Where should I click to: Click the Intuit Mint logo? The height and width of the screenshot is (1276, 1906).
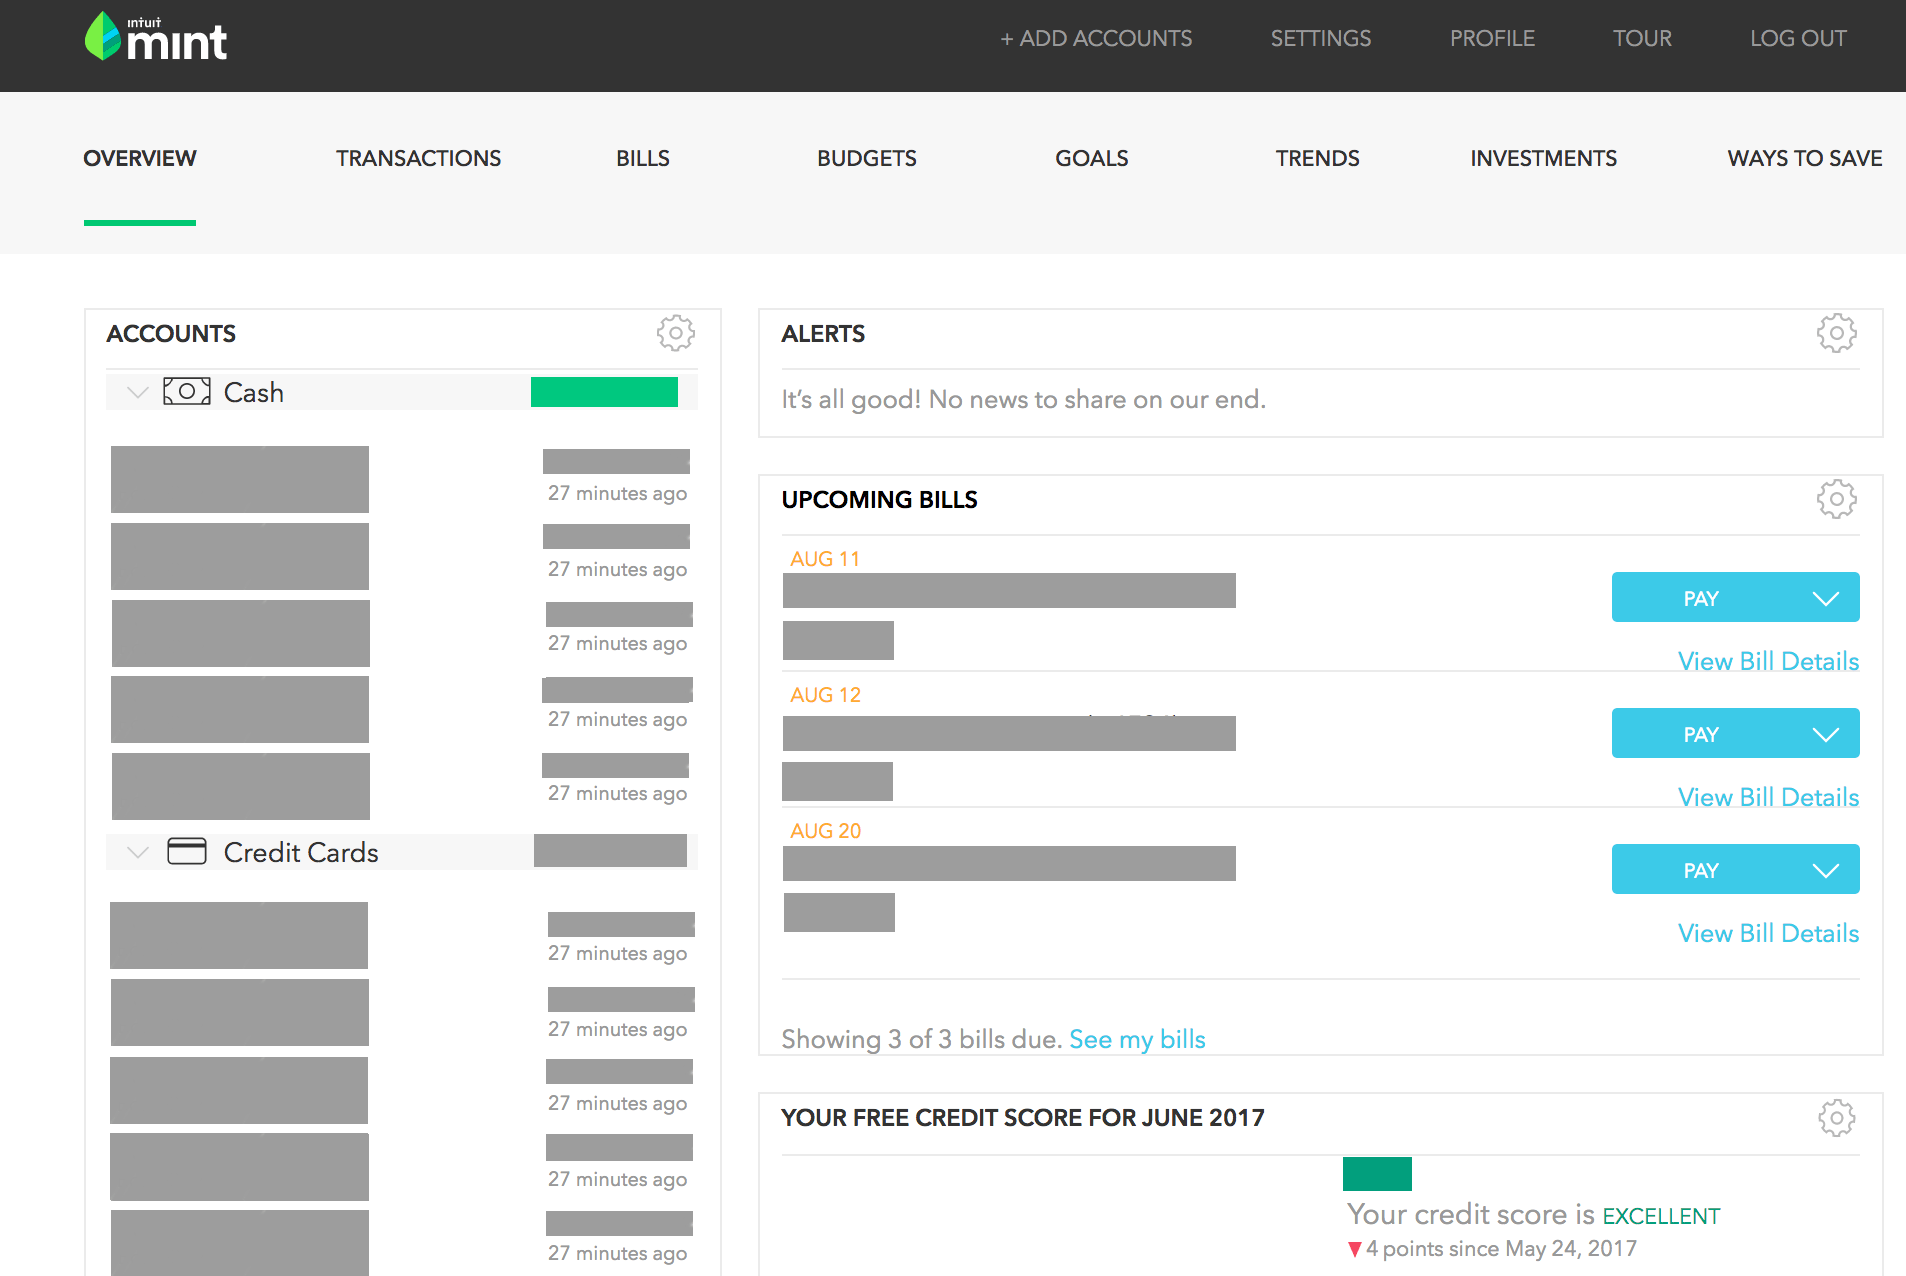(156, 38)
